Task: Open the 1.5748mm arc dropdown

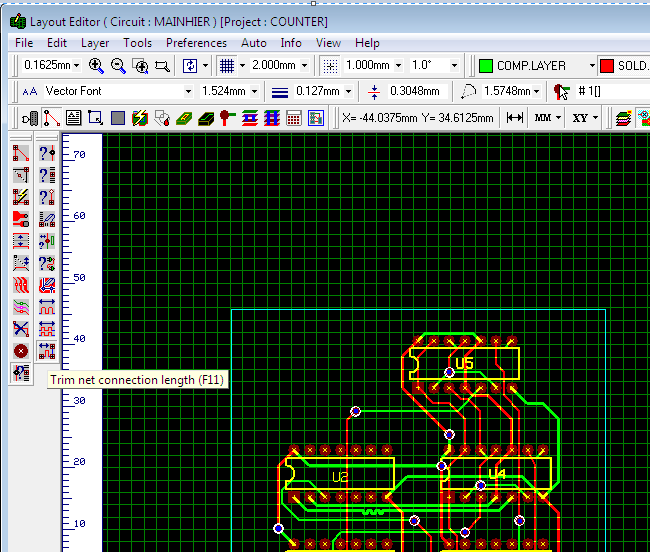Action: tap(537, 91)
